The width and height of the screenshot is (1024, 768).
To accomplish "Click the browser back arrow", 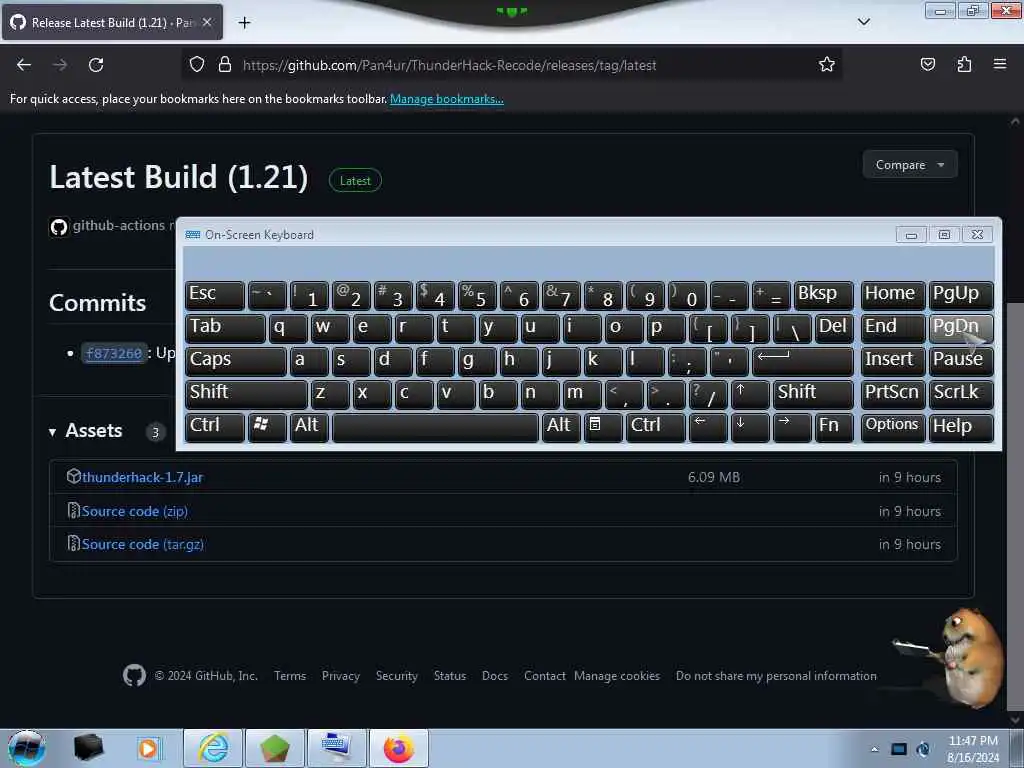I will point(24,65).
